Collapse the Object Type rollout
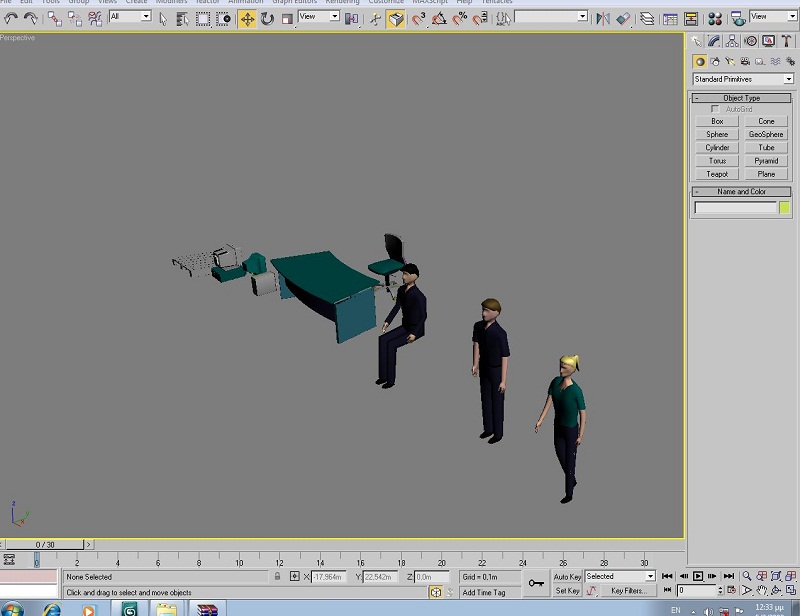Viewport: 800px width, 616px height. [742, 98]
